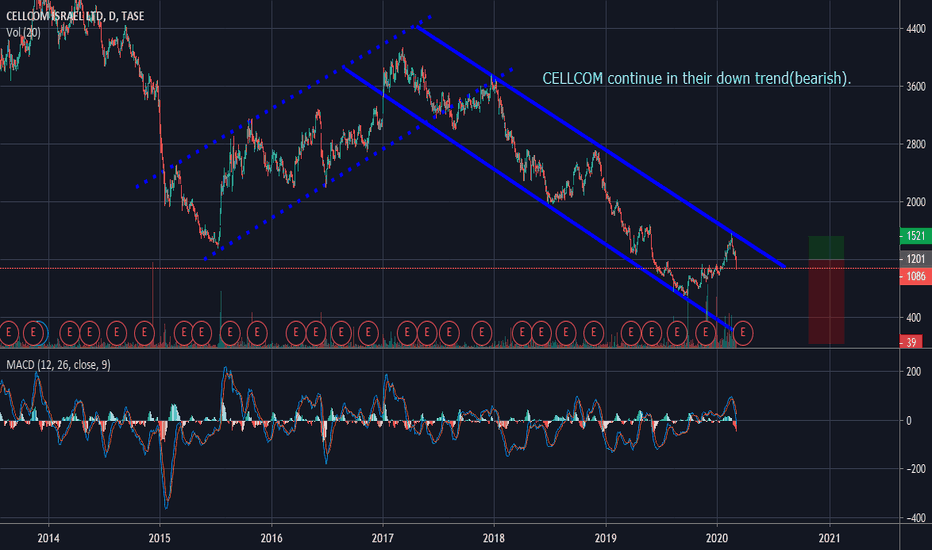Click the 200 value on MACD axis
The height and width of the screenshot is (550, 932).
(914, 372)
